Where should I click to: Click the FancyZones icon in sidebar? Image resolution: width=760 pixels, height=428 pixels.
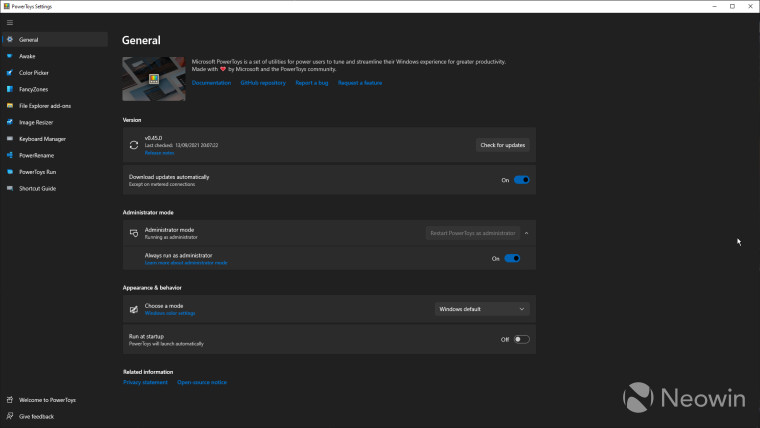coord(9,89)
